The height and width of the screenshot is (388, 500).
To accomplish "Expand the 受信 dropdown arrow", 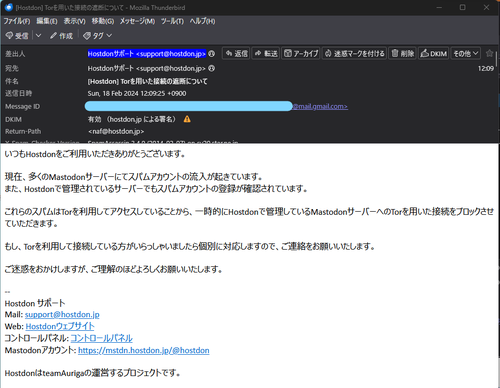I will 38,35.
